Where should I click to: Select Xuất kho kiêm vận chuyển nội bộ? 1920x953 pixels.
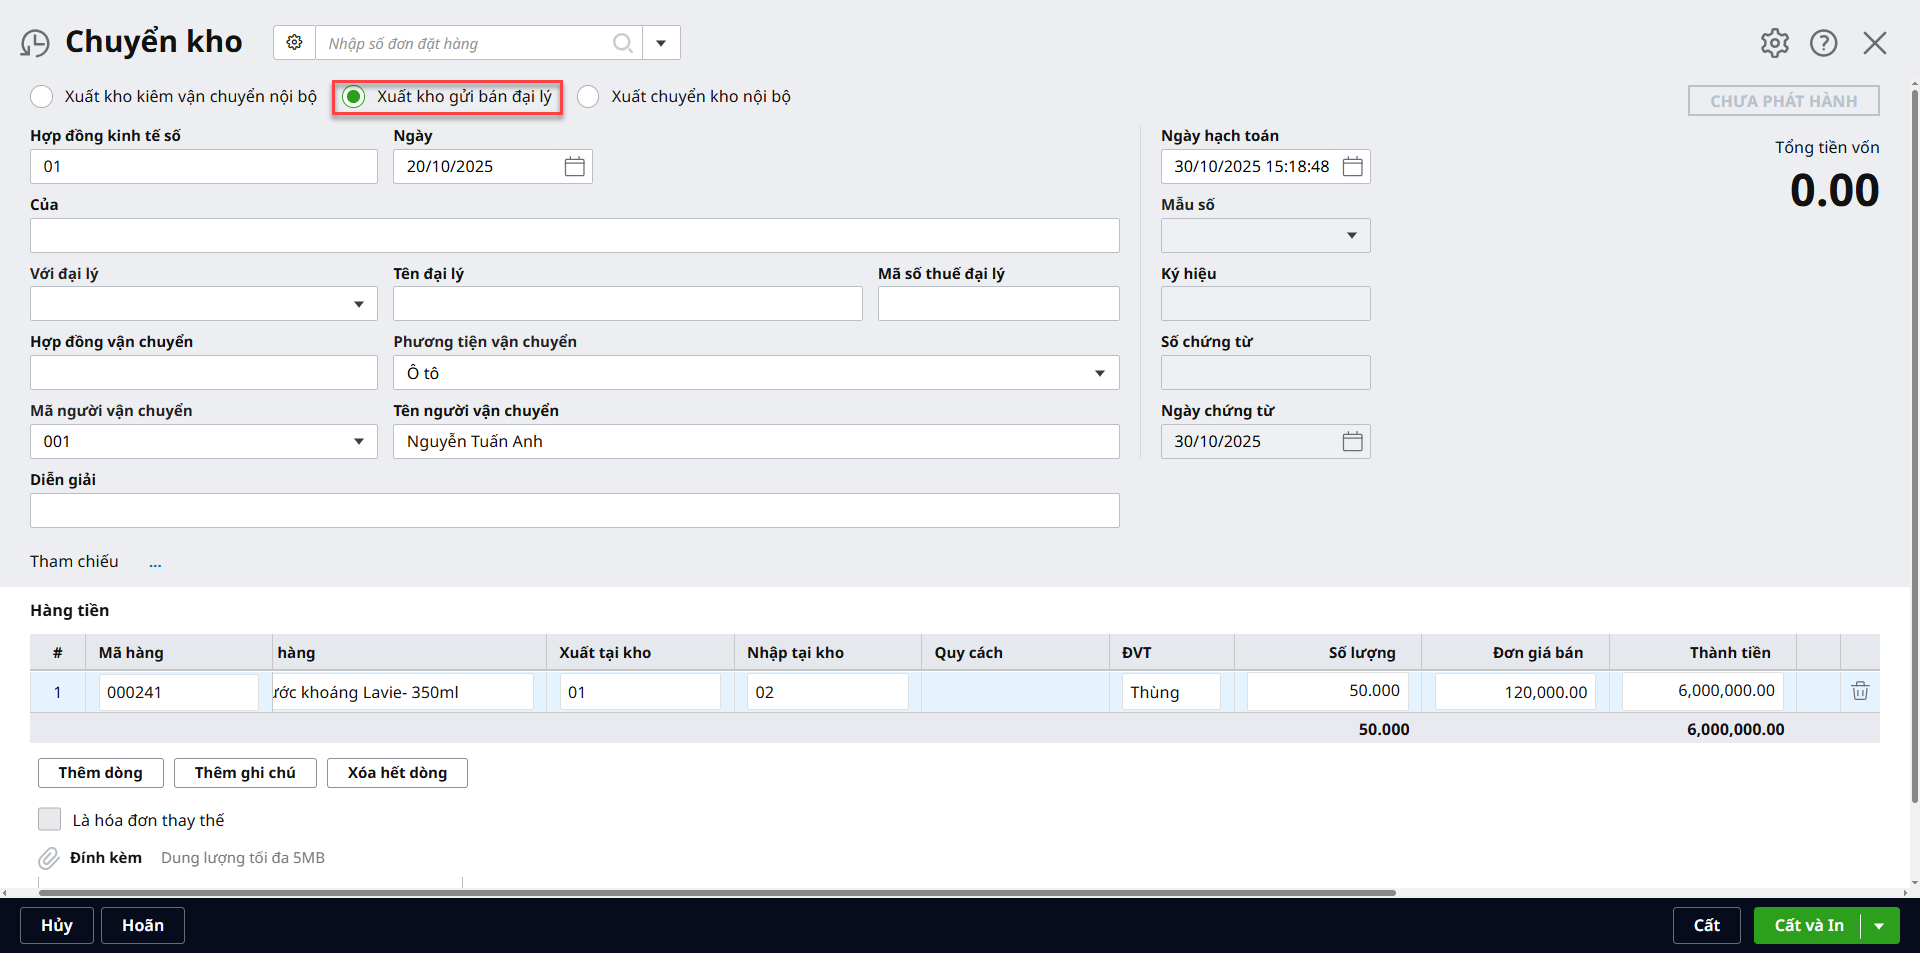pos(42,97)
